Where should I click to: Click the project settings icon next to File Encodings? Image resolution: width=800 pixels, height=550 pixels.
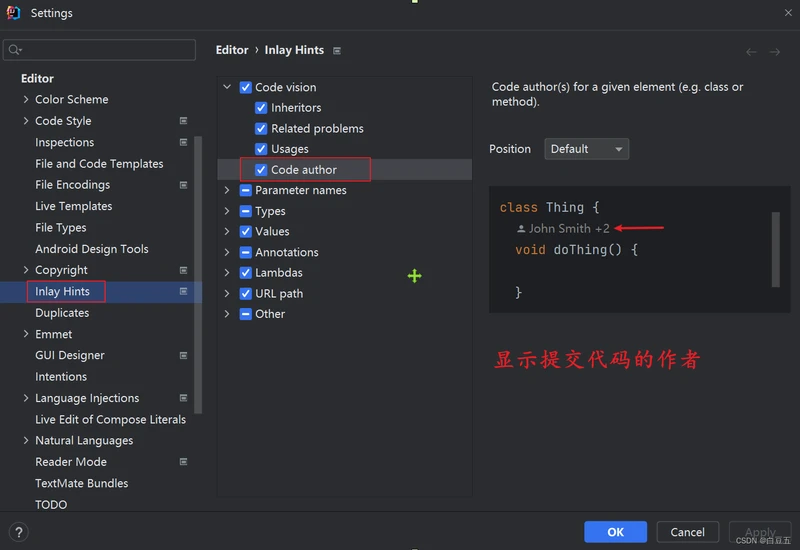point(183,185)
